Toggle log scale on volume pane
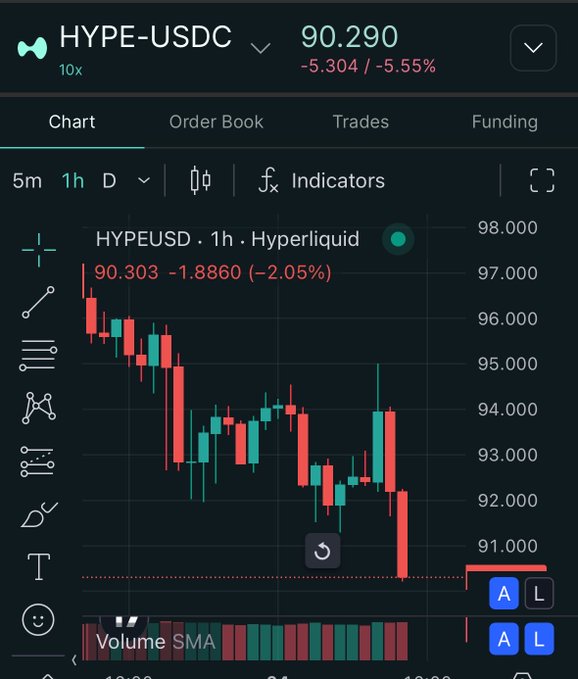 tap(539, 639)
